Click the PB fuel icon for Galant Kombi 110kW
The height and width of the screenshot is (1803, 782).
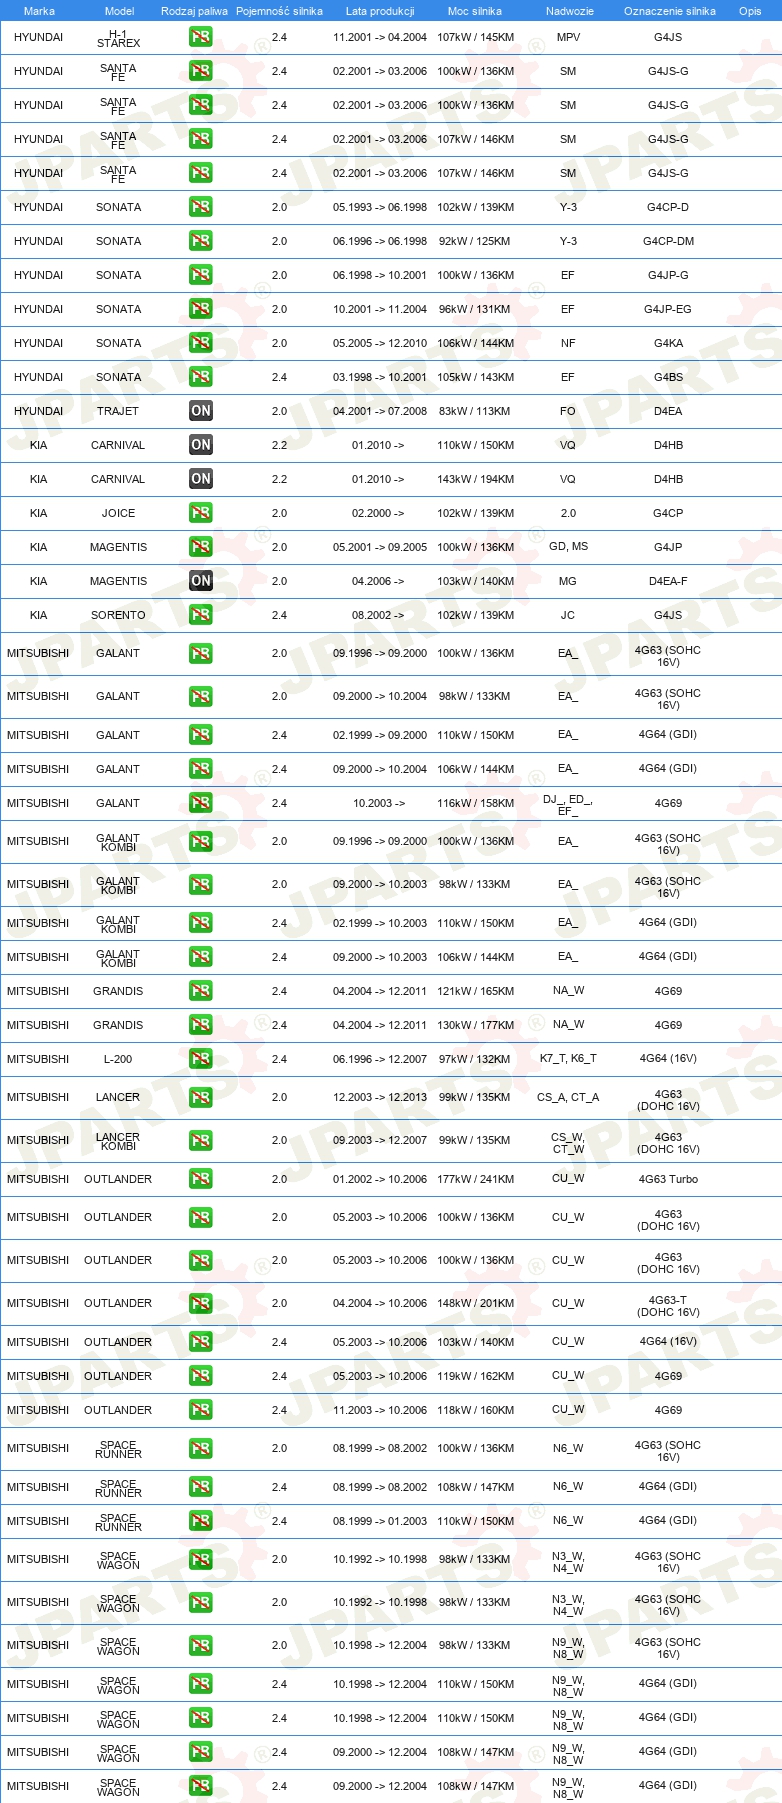coord(200,923)
